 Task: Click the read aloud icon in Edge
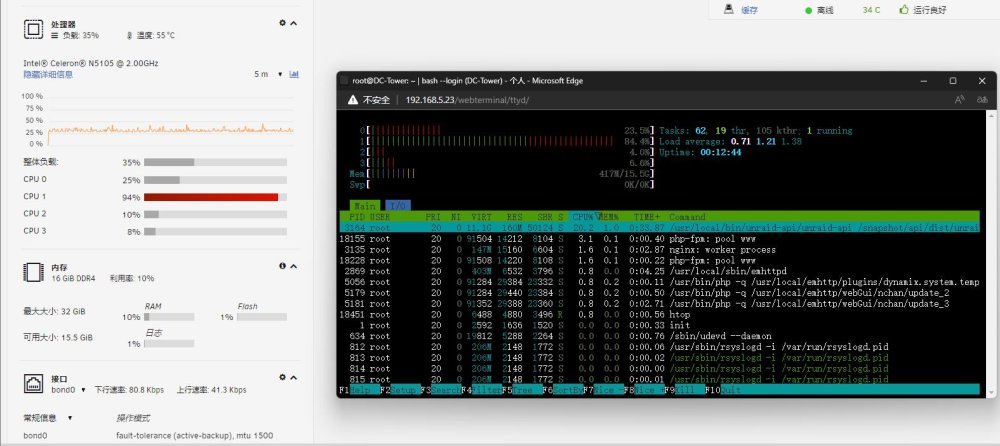coord(960,100)
